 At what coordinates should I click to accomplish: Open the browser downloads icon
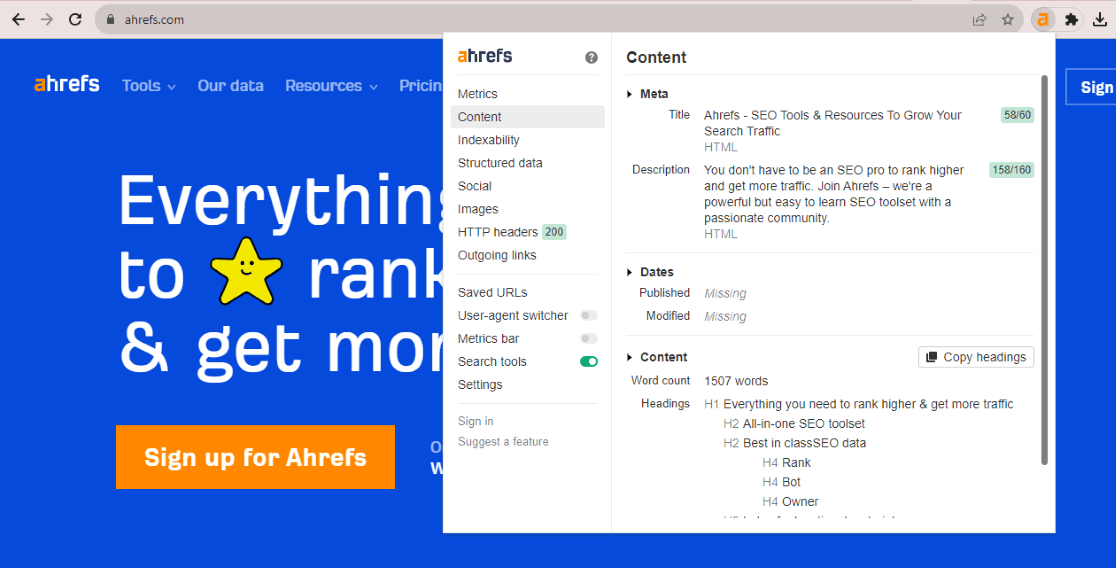pos(1100,20)
